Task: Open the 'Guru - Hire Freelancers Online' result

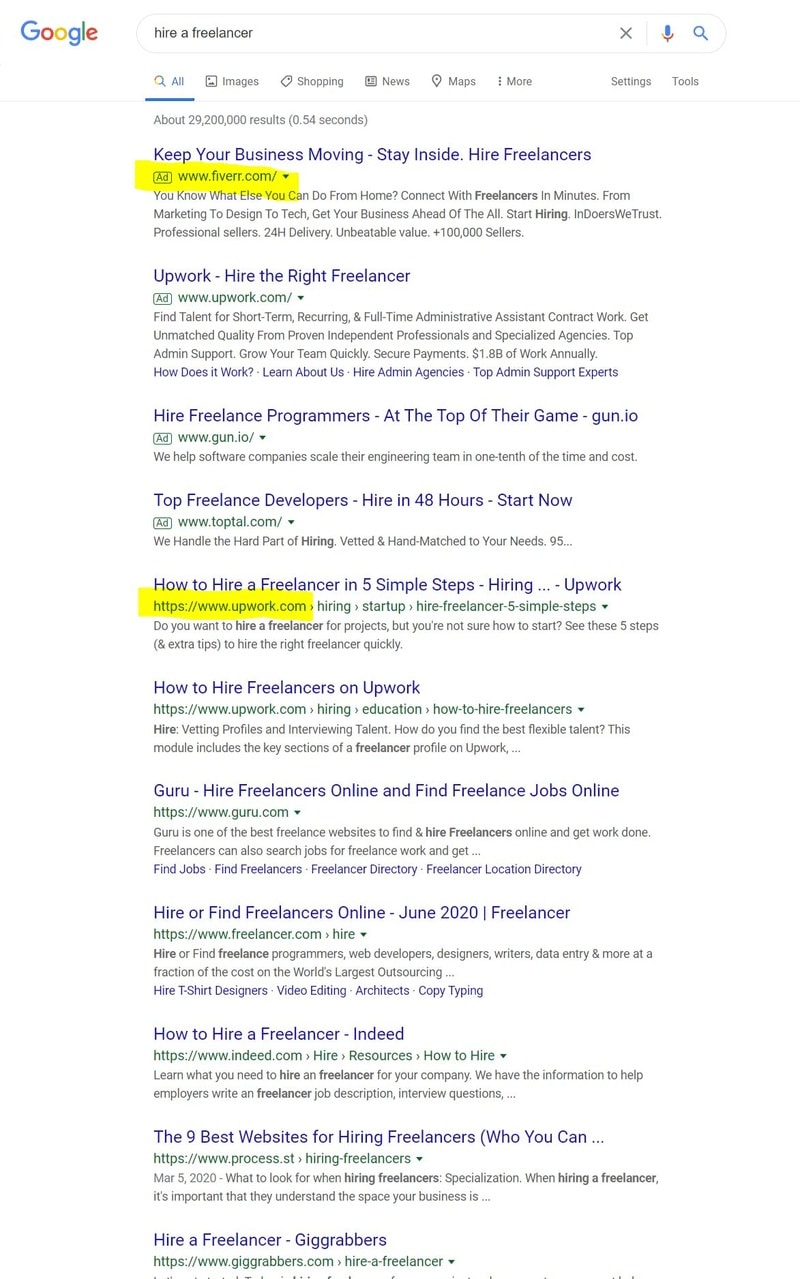Action: [x=386, y=791]
